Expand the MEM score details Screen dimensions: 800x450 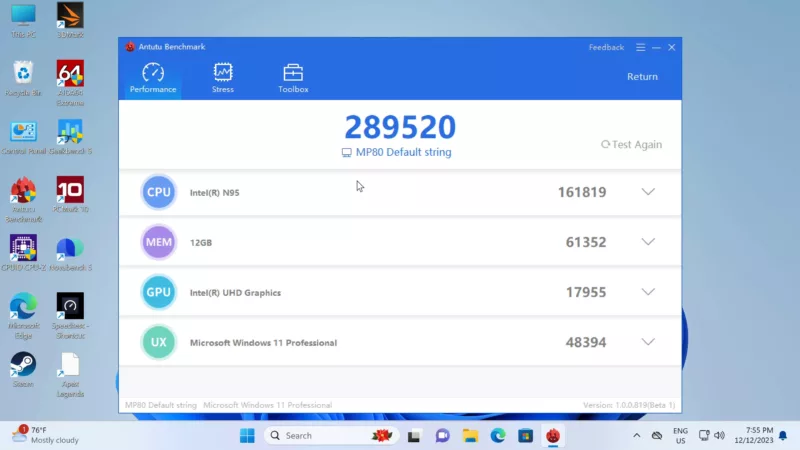click(x=648, y=242)
